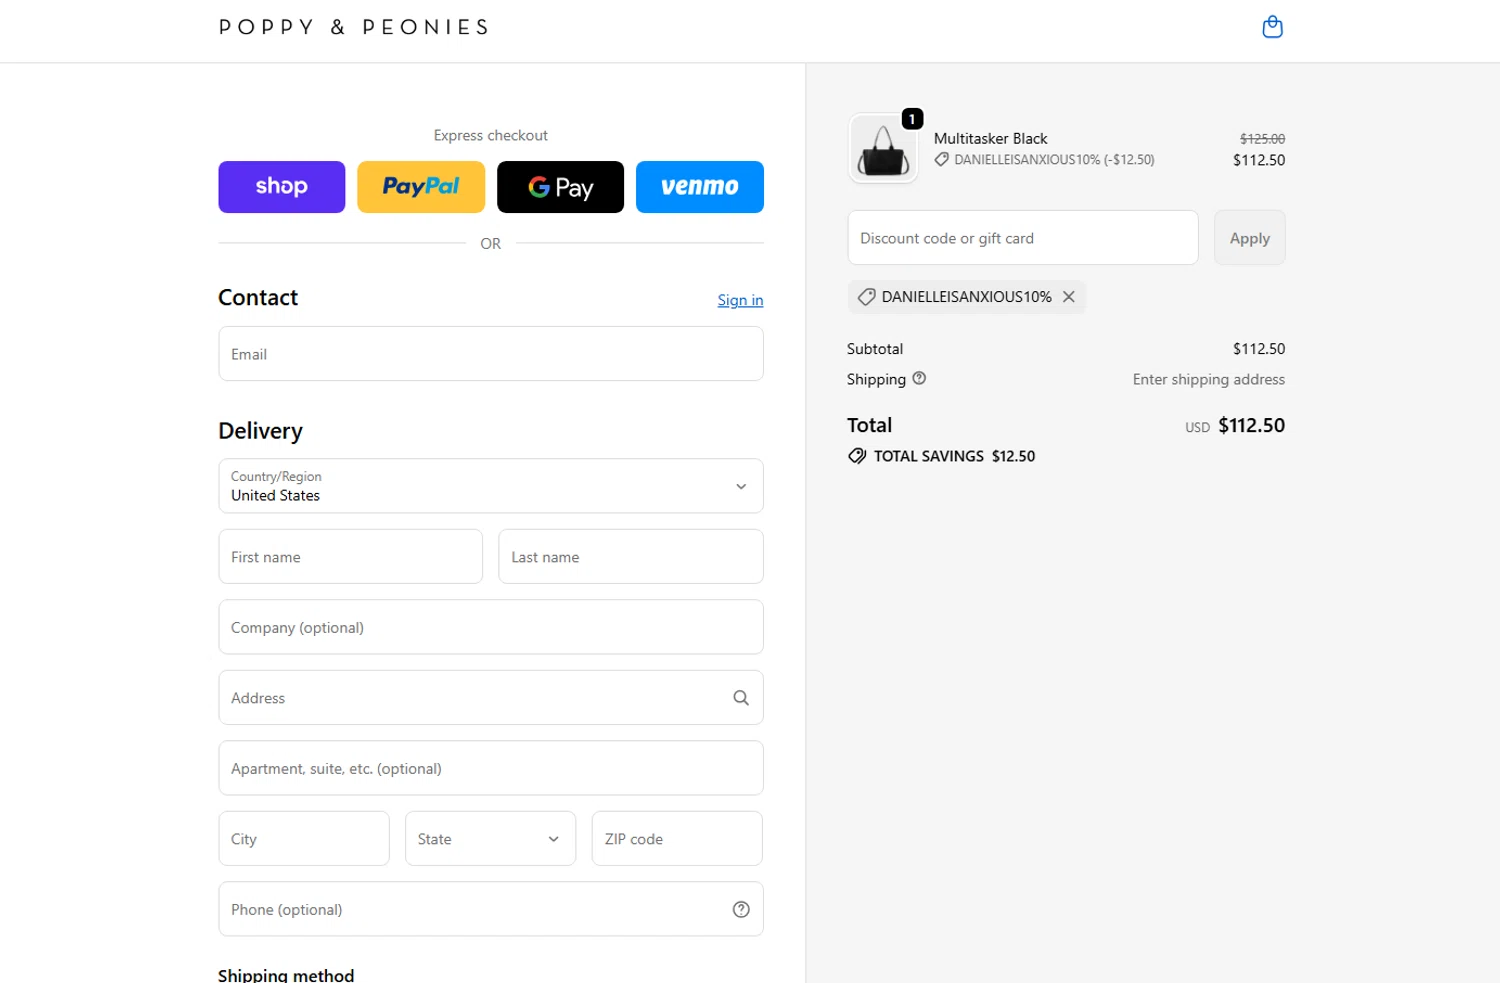This screenshot has height=983, width=1500.
Task: Click the Company (optional) field
Action: point(491,627)
